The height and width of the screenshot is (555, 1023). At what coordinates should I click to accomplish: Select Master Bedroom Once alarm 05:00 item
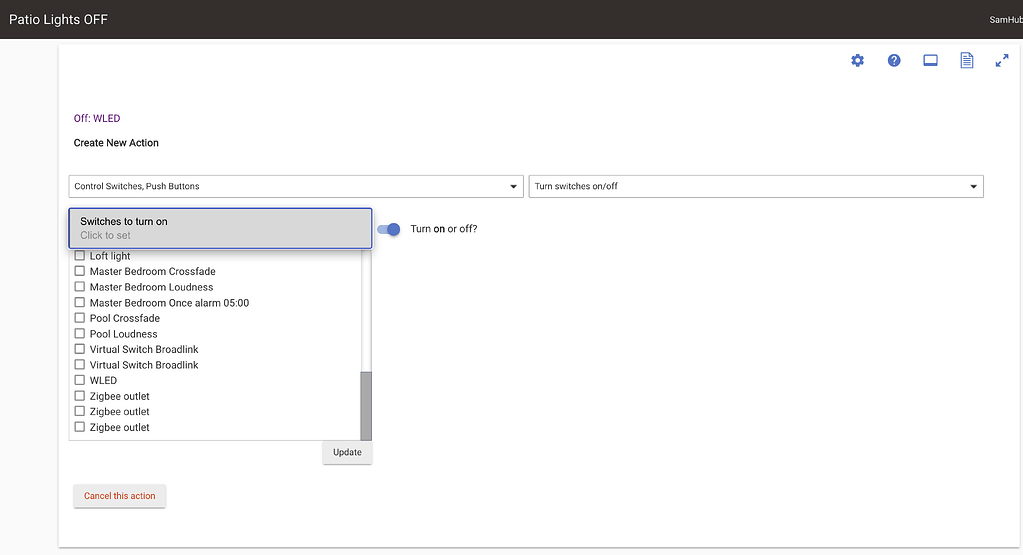coord(169,303)
